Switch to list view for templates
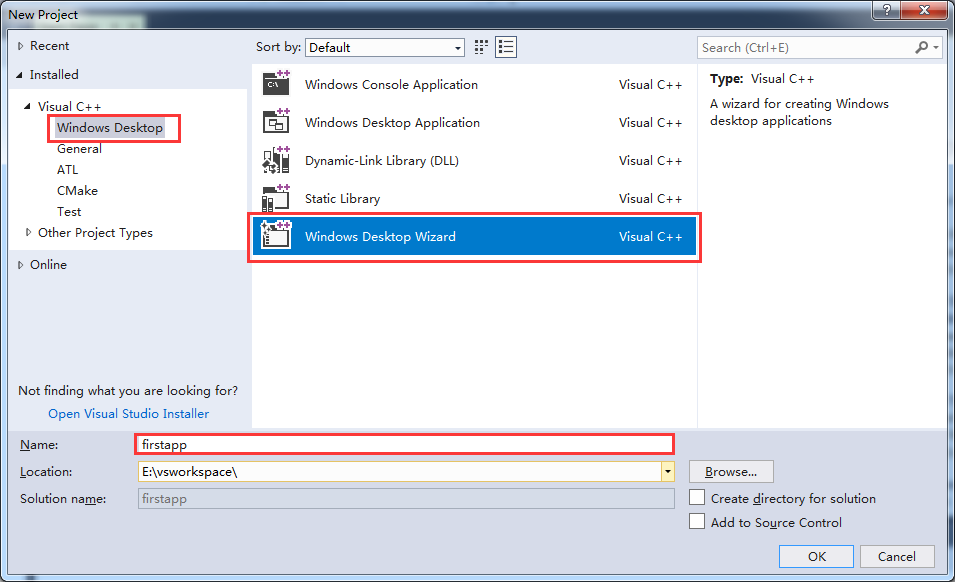The width and height of the screenshot is (955, 582). tap(504, 46)
